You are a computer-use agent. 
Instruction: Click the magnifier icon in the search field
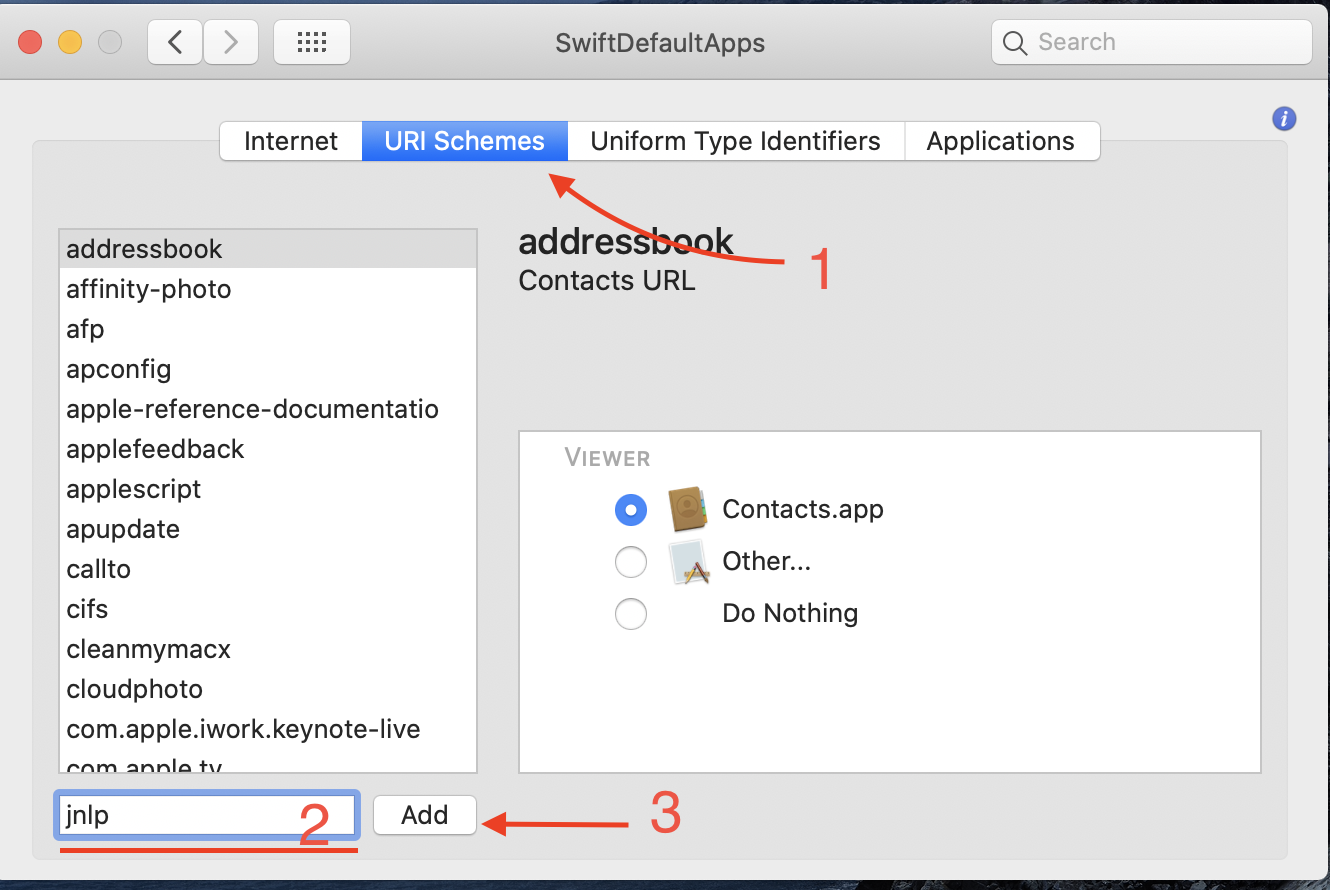pyautogui.click(x=1015, y=43)
